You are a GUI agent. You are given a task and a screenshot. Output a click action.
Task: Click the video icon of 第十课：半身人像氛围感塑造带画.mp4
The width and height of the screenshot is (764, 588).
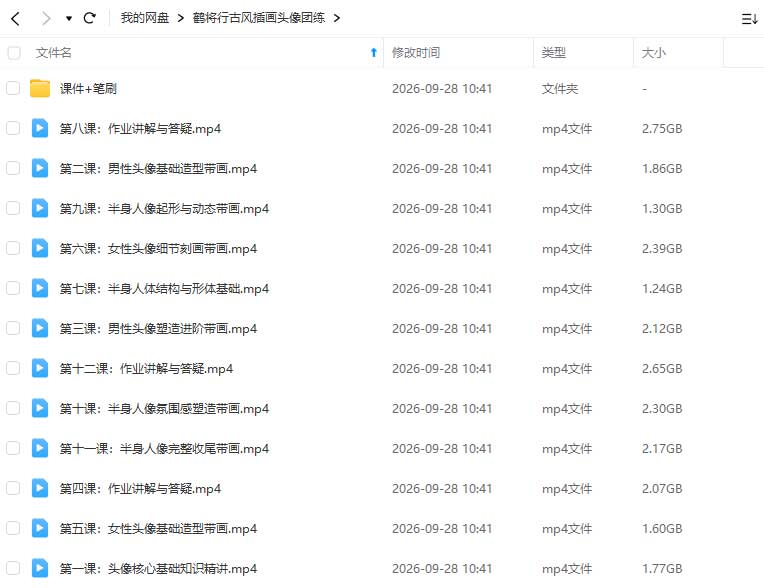point(40,408)
